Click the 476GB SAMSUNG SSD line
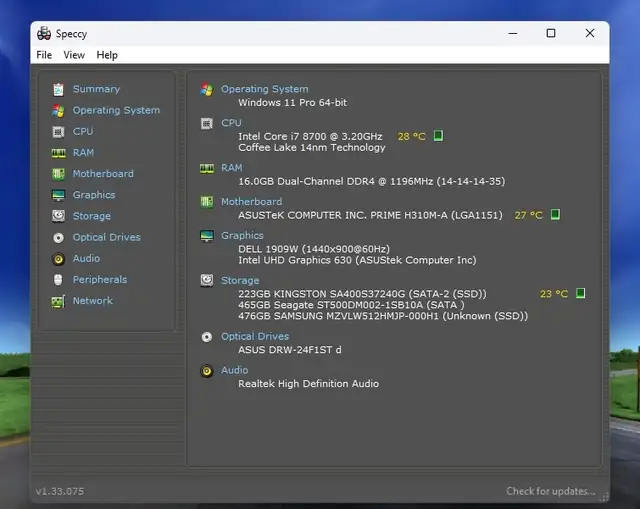This screenshot has height=509, width=640. (x=383, y=316)
